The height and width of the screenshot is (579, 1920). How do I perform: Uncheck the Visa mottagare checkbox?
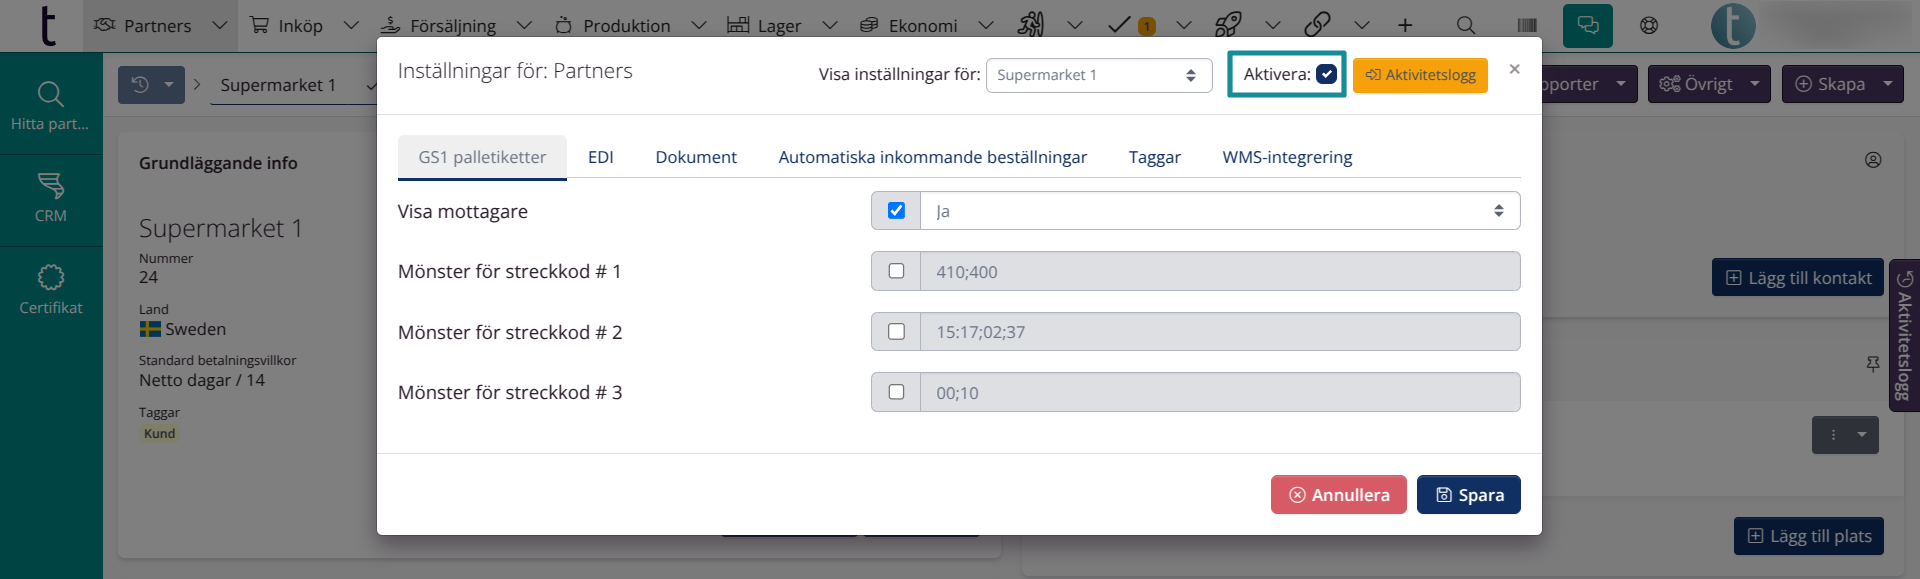[x=896, y=211]
